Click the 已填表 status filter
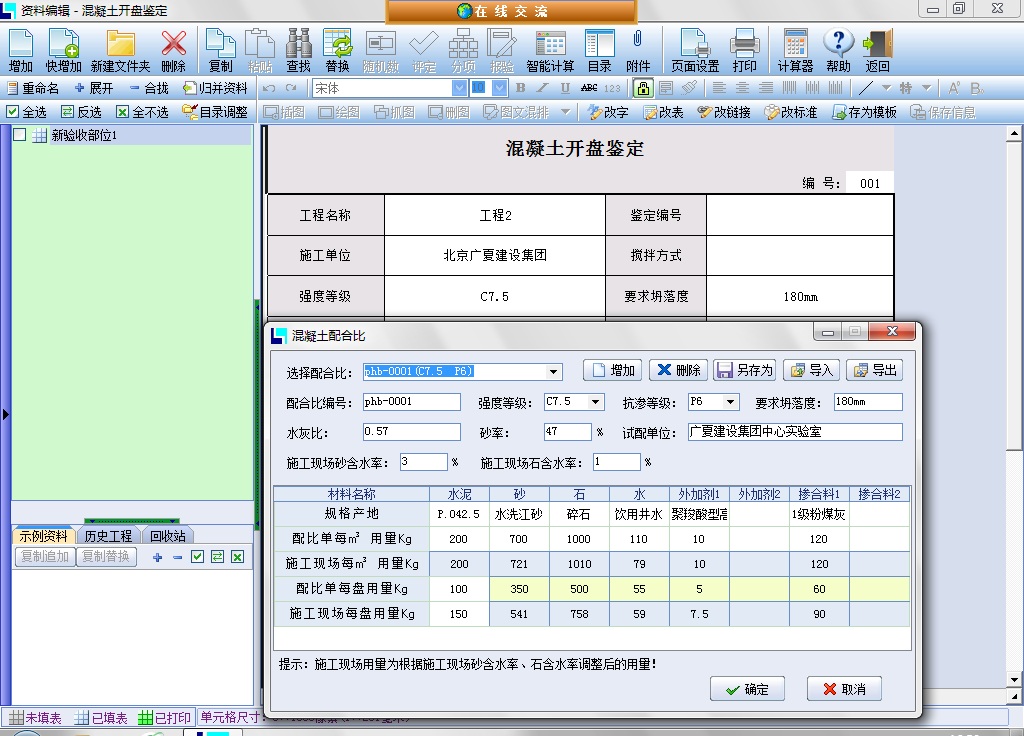 [x=101, y=718]
